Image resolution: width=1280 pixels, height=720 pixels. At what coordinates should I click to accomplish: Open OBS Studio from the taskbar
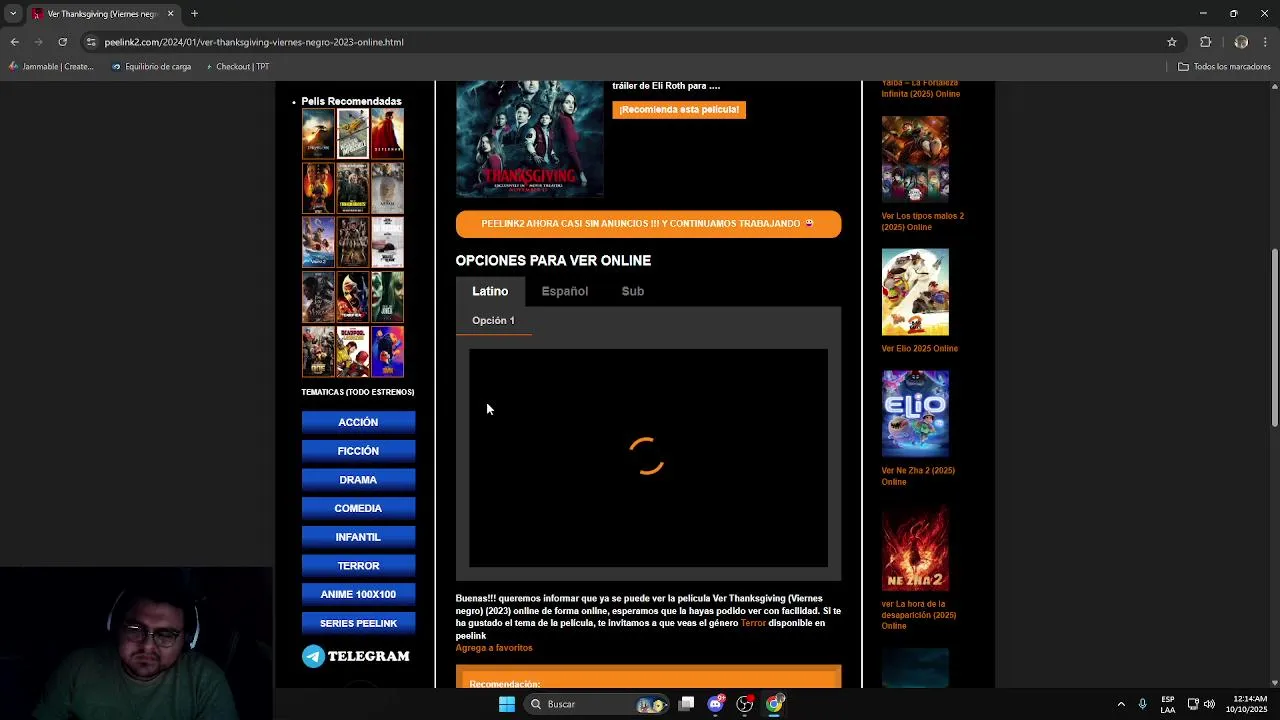click(745, 704)
